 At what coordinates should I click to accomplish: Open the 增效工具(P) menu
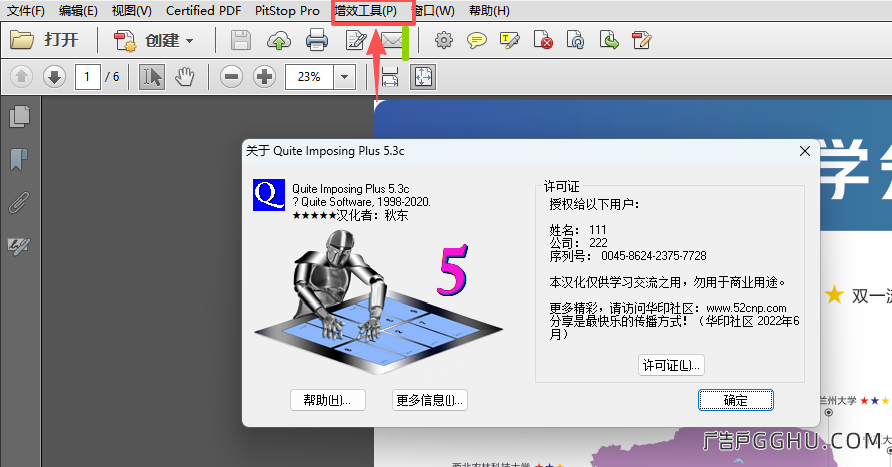[x=365, y=11]
